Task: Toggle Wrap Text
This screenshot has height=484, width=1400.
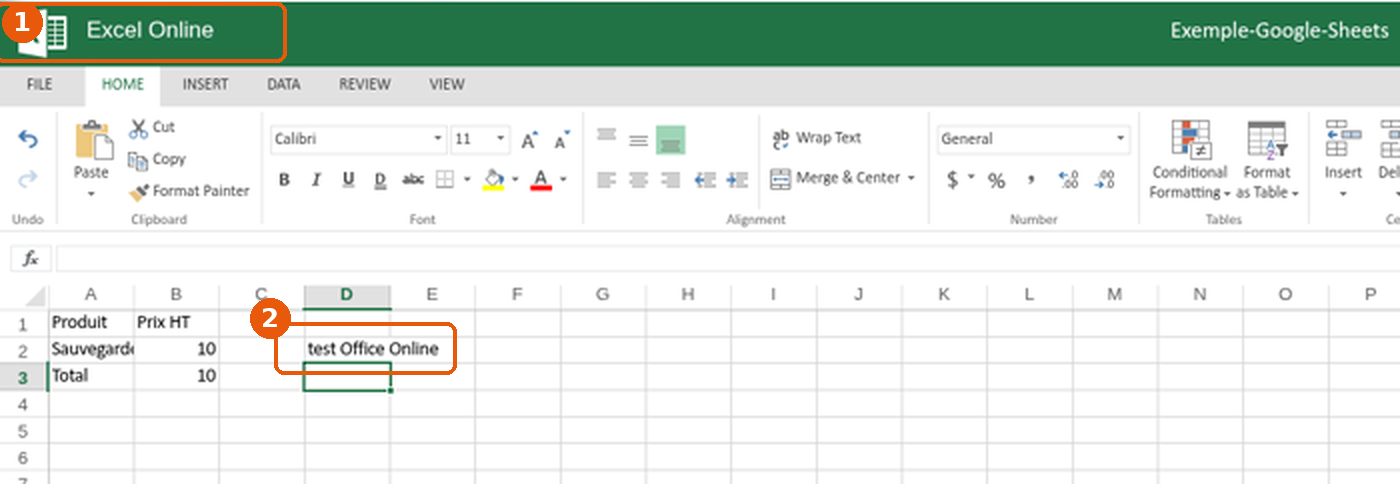Action: pos(816,138)
